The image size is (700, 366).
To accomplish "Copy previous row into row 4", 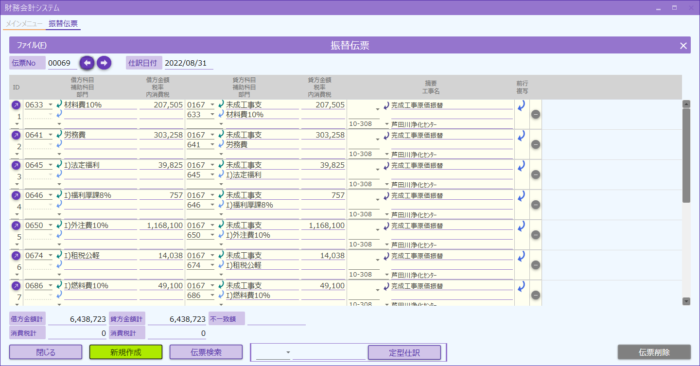I will click(x=521, y=196).
